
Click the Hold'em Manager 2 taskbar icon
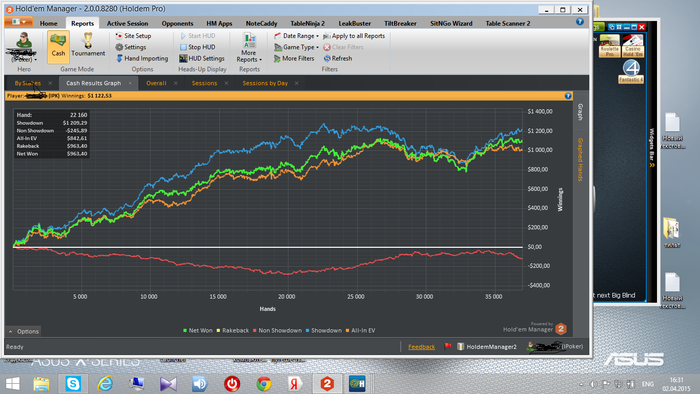pyautogui.click(x=327, y=384)
